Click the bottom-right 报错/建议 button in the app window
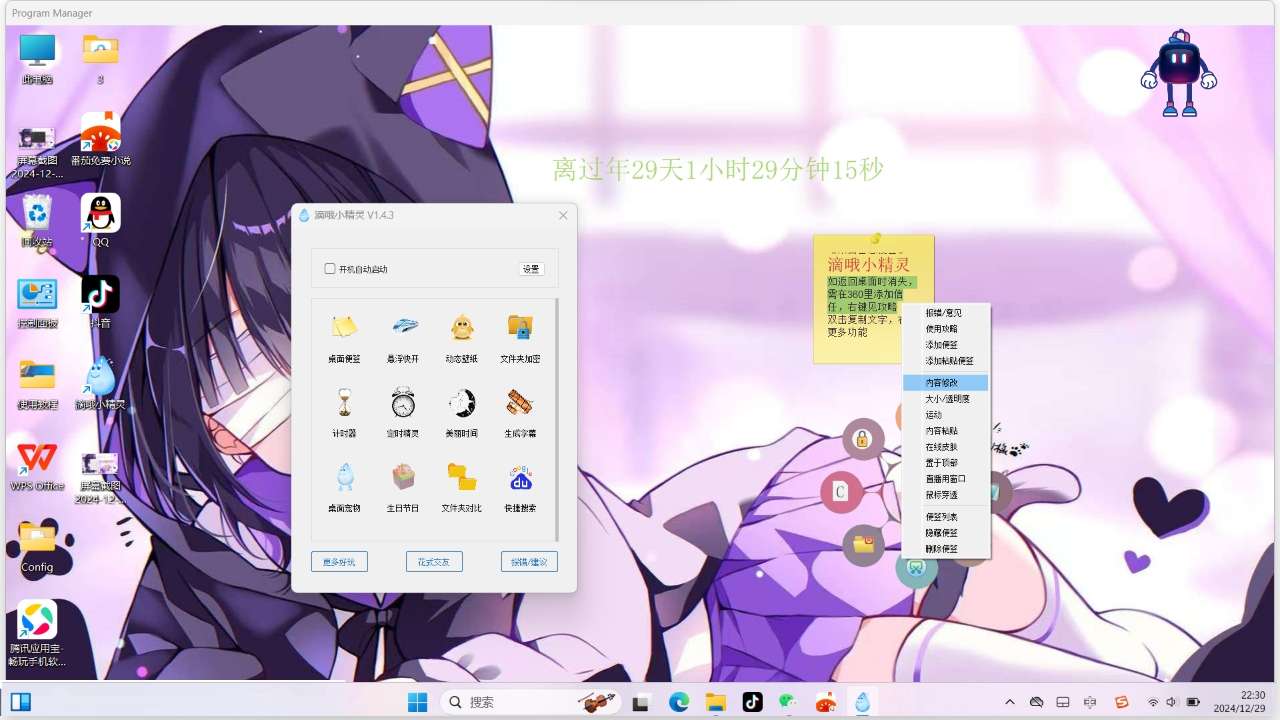Screen dimensions: 1280x720 [x=529, y=562]
